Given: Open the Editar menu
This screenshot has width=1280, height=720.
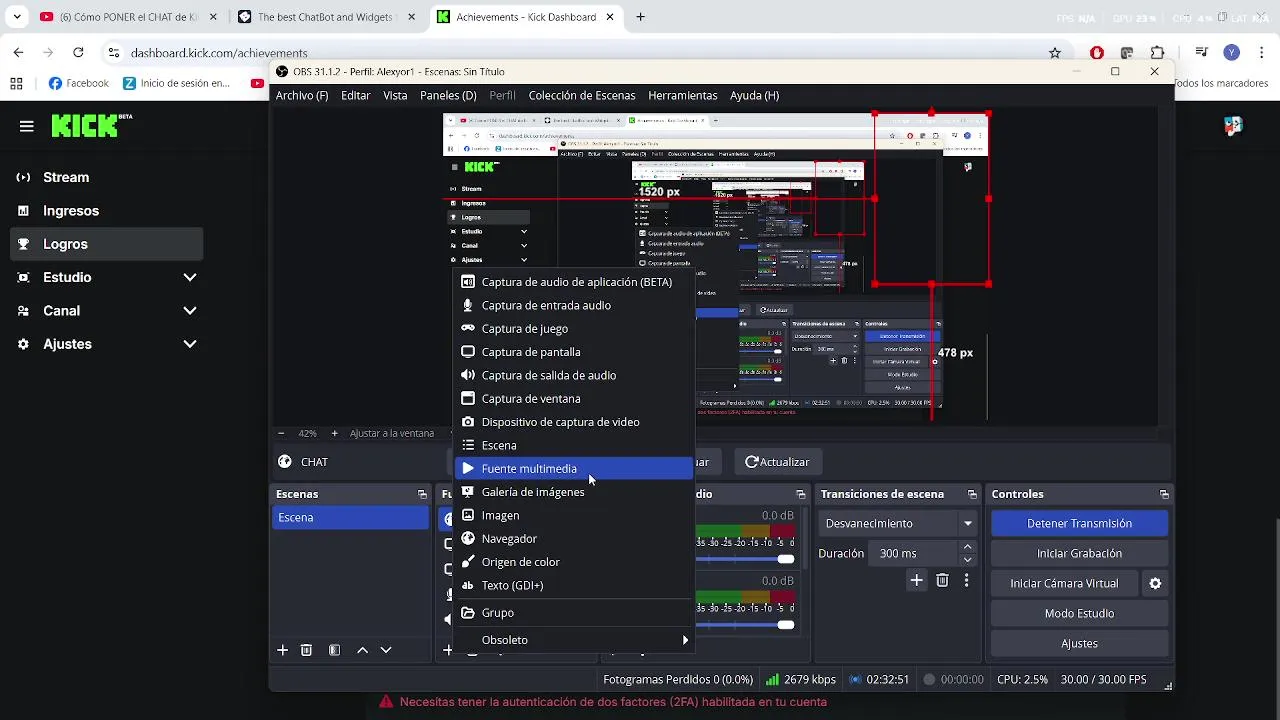Looking at the screenshot, I should pos(356,95).
